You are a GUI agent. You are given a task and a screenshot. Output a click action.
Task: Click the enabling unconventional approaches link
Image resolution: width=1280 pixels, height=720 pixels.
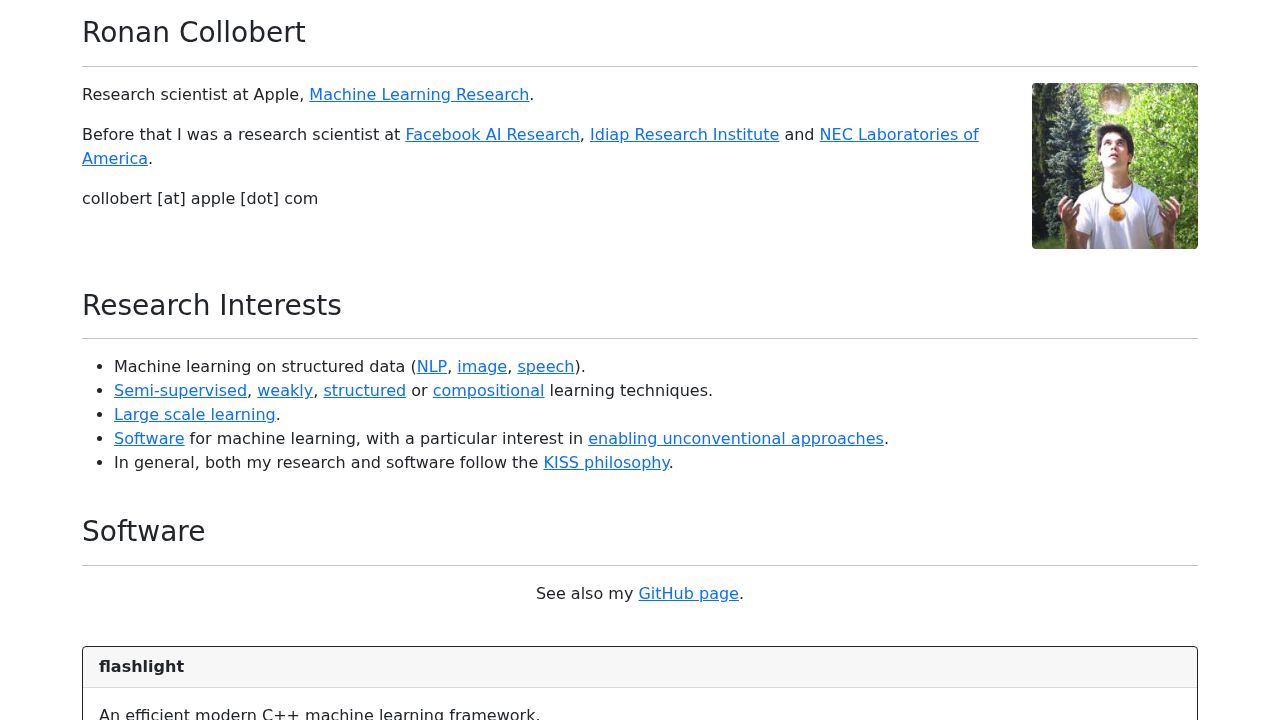736,438
